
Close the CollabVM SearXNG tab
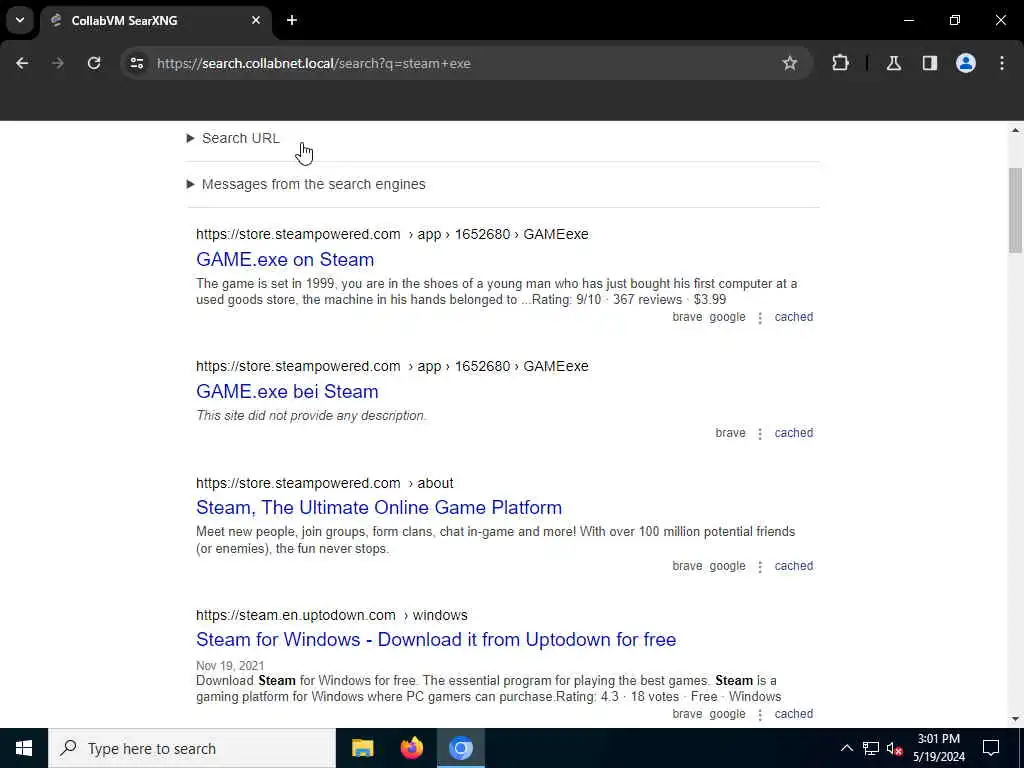pyautogui.click(x=256, y=20)
